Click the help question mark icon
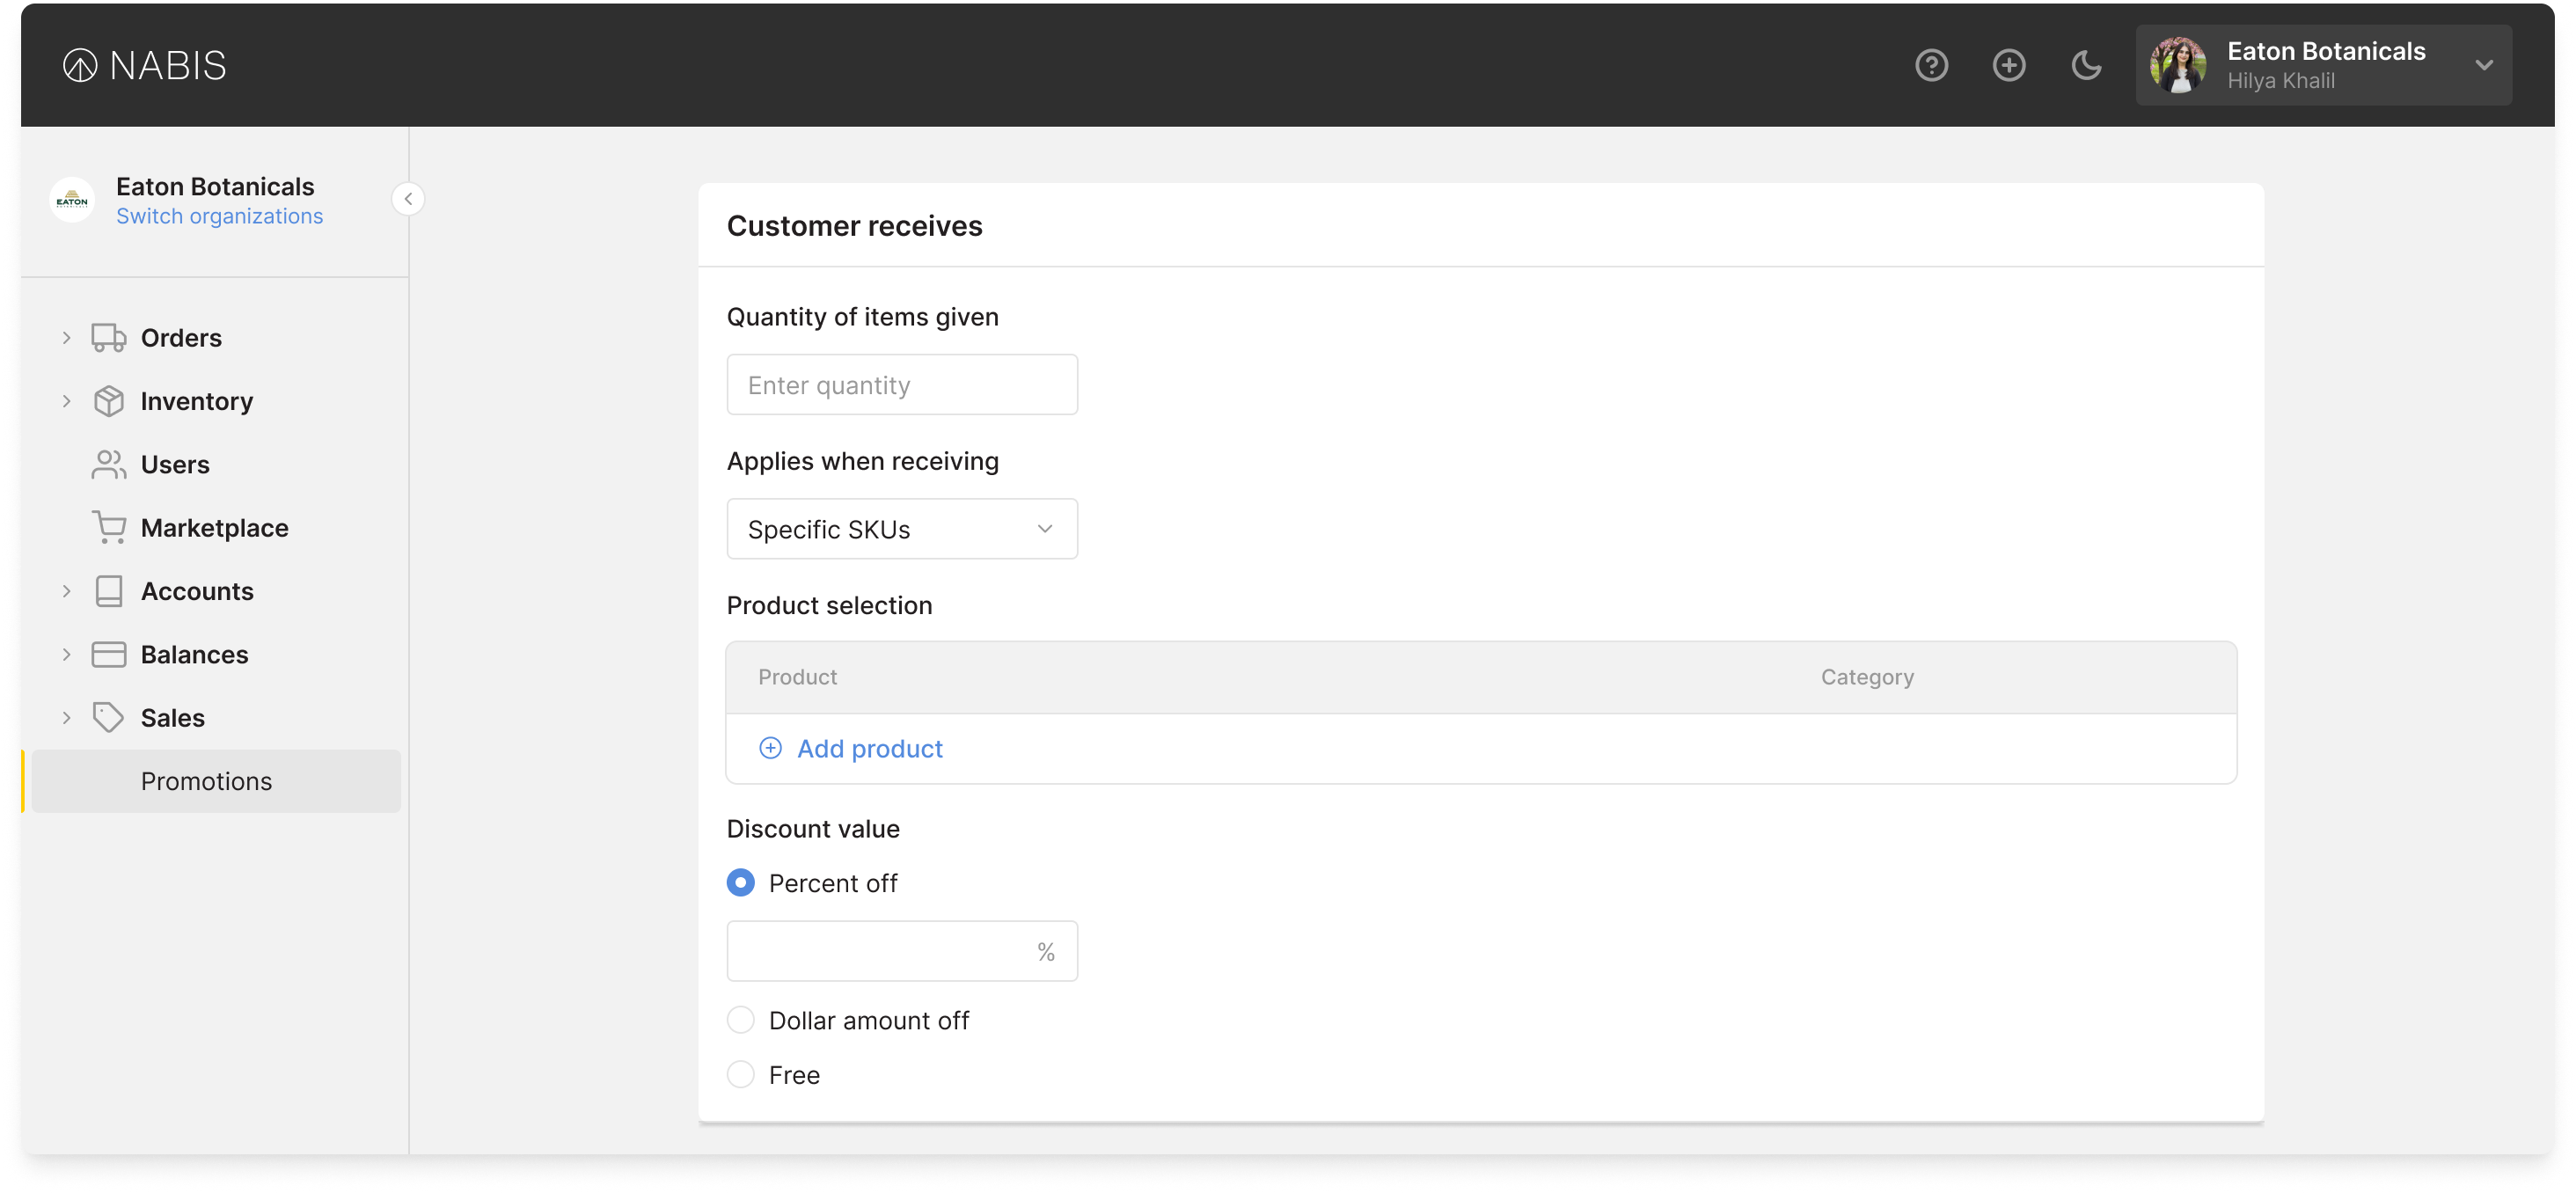This screenshot has width=2576, height=1193. 1931,66
